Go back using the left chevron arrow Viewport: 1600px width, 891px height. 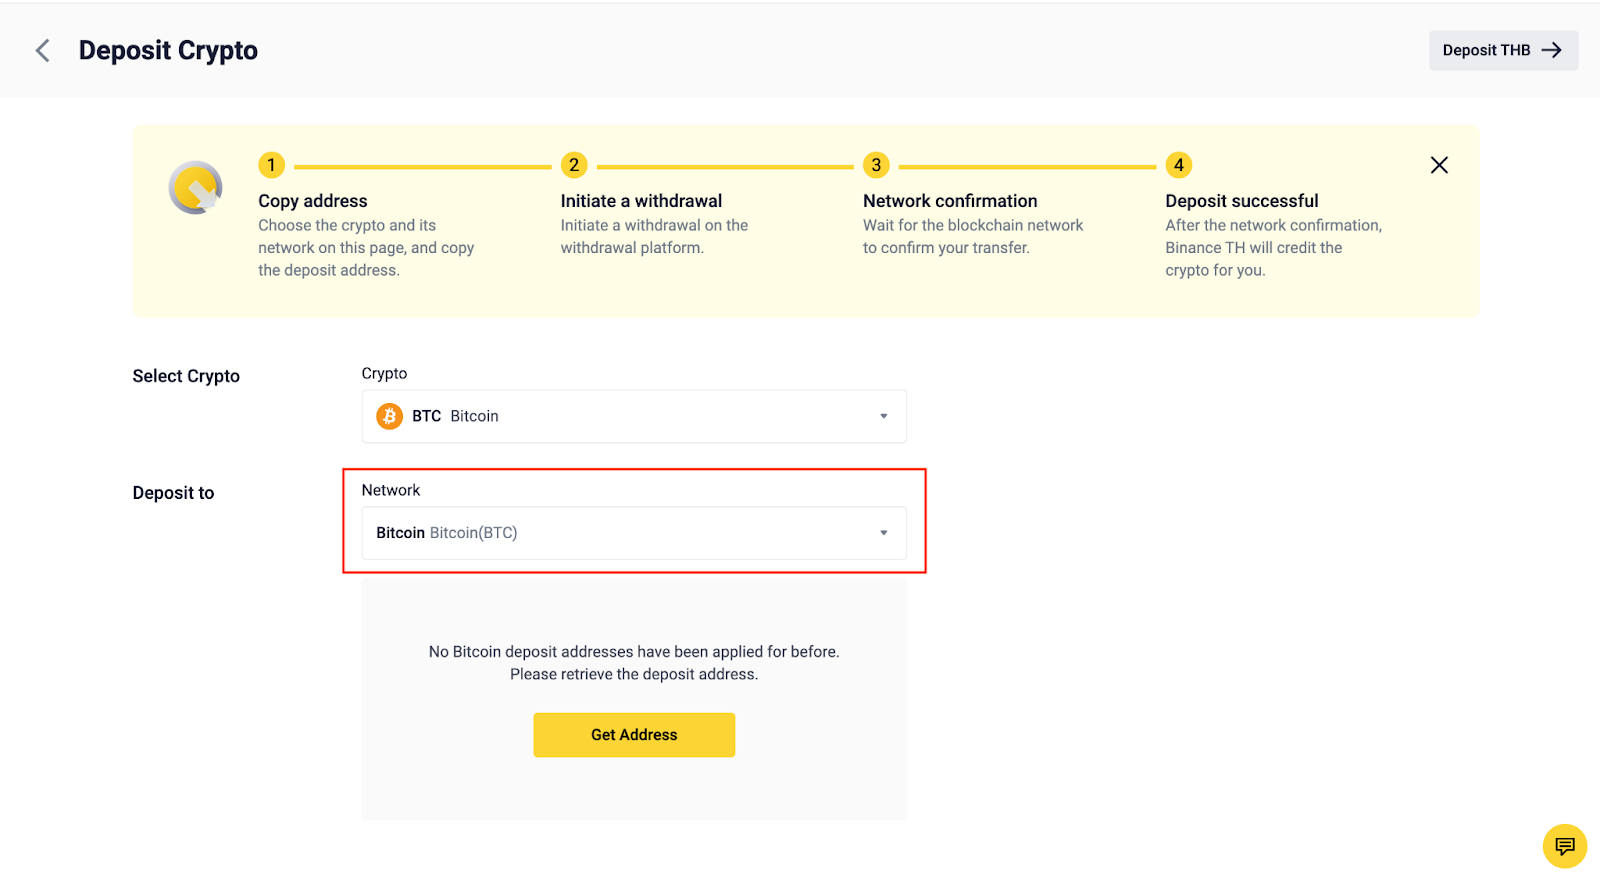pos(42,51)
